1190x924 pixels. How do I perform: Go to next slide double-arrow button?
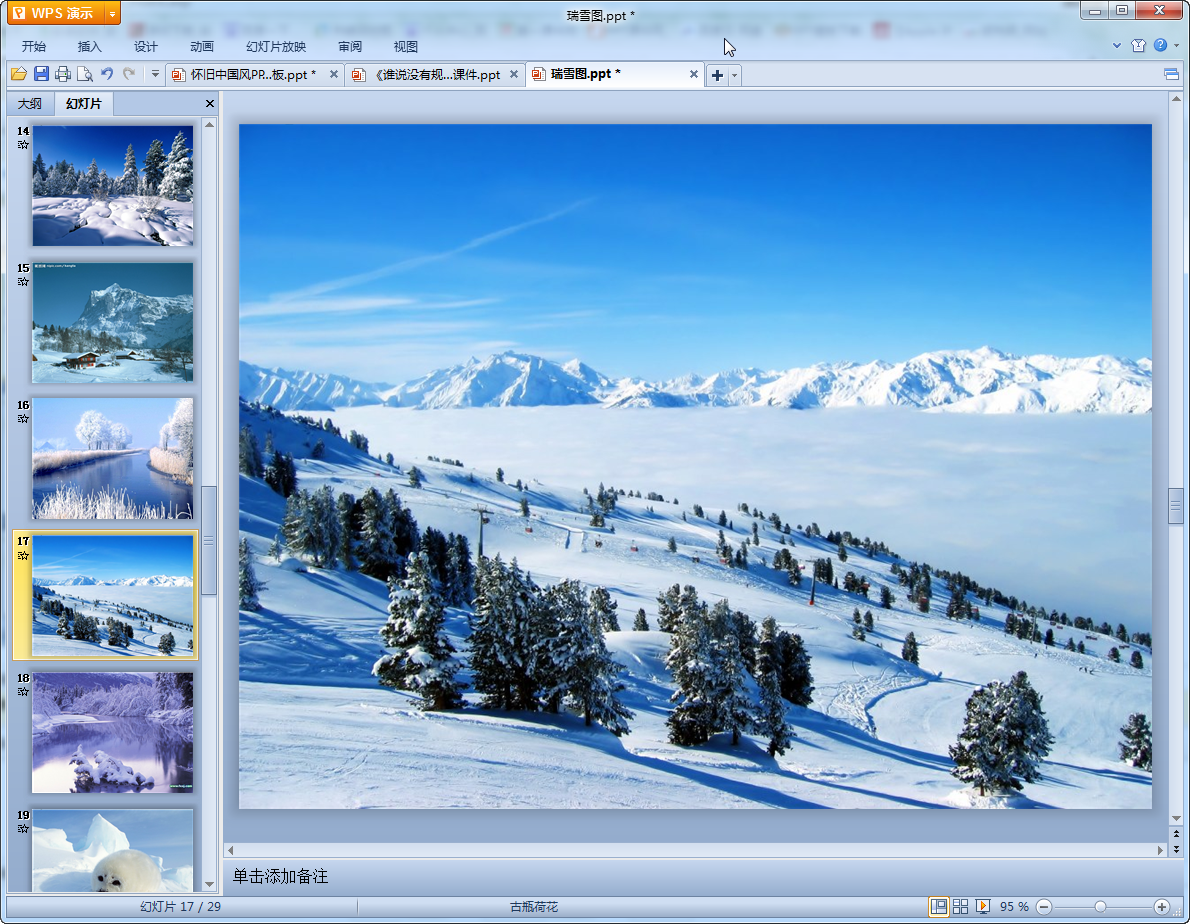coord(1176,849)
